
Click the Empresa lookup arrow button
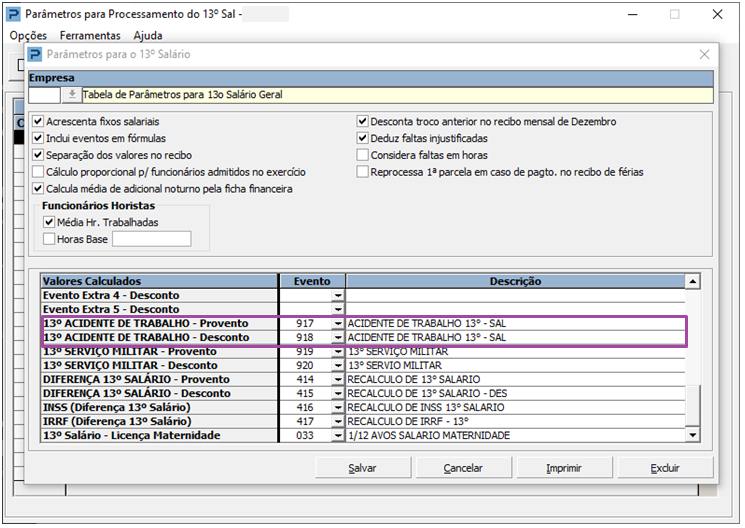click(x=72, y=95)
